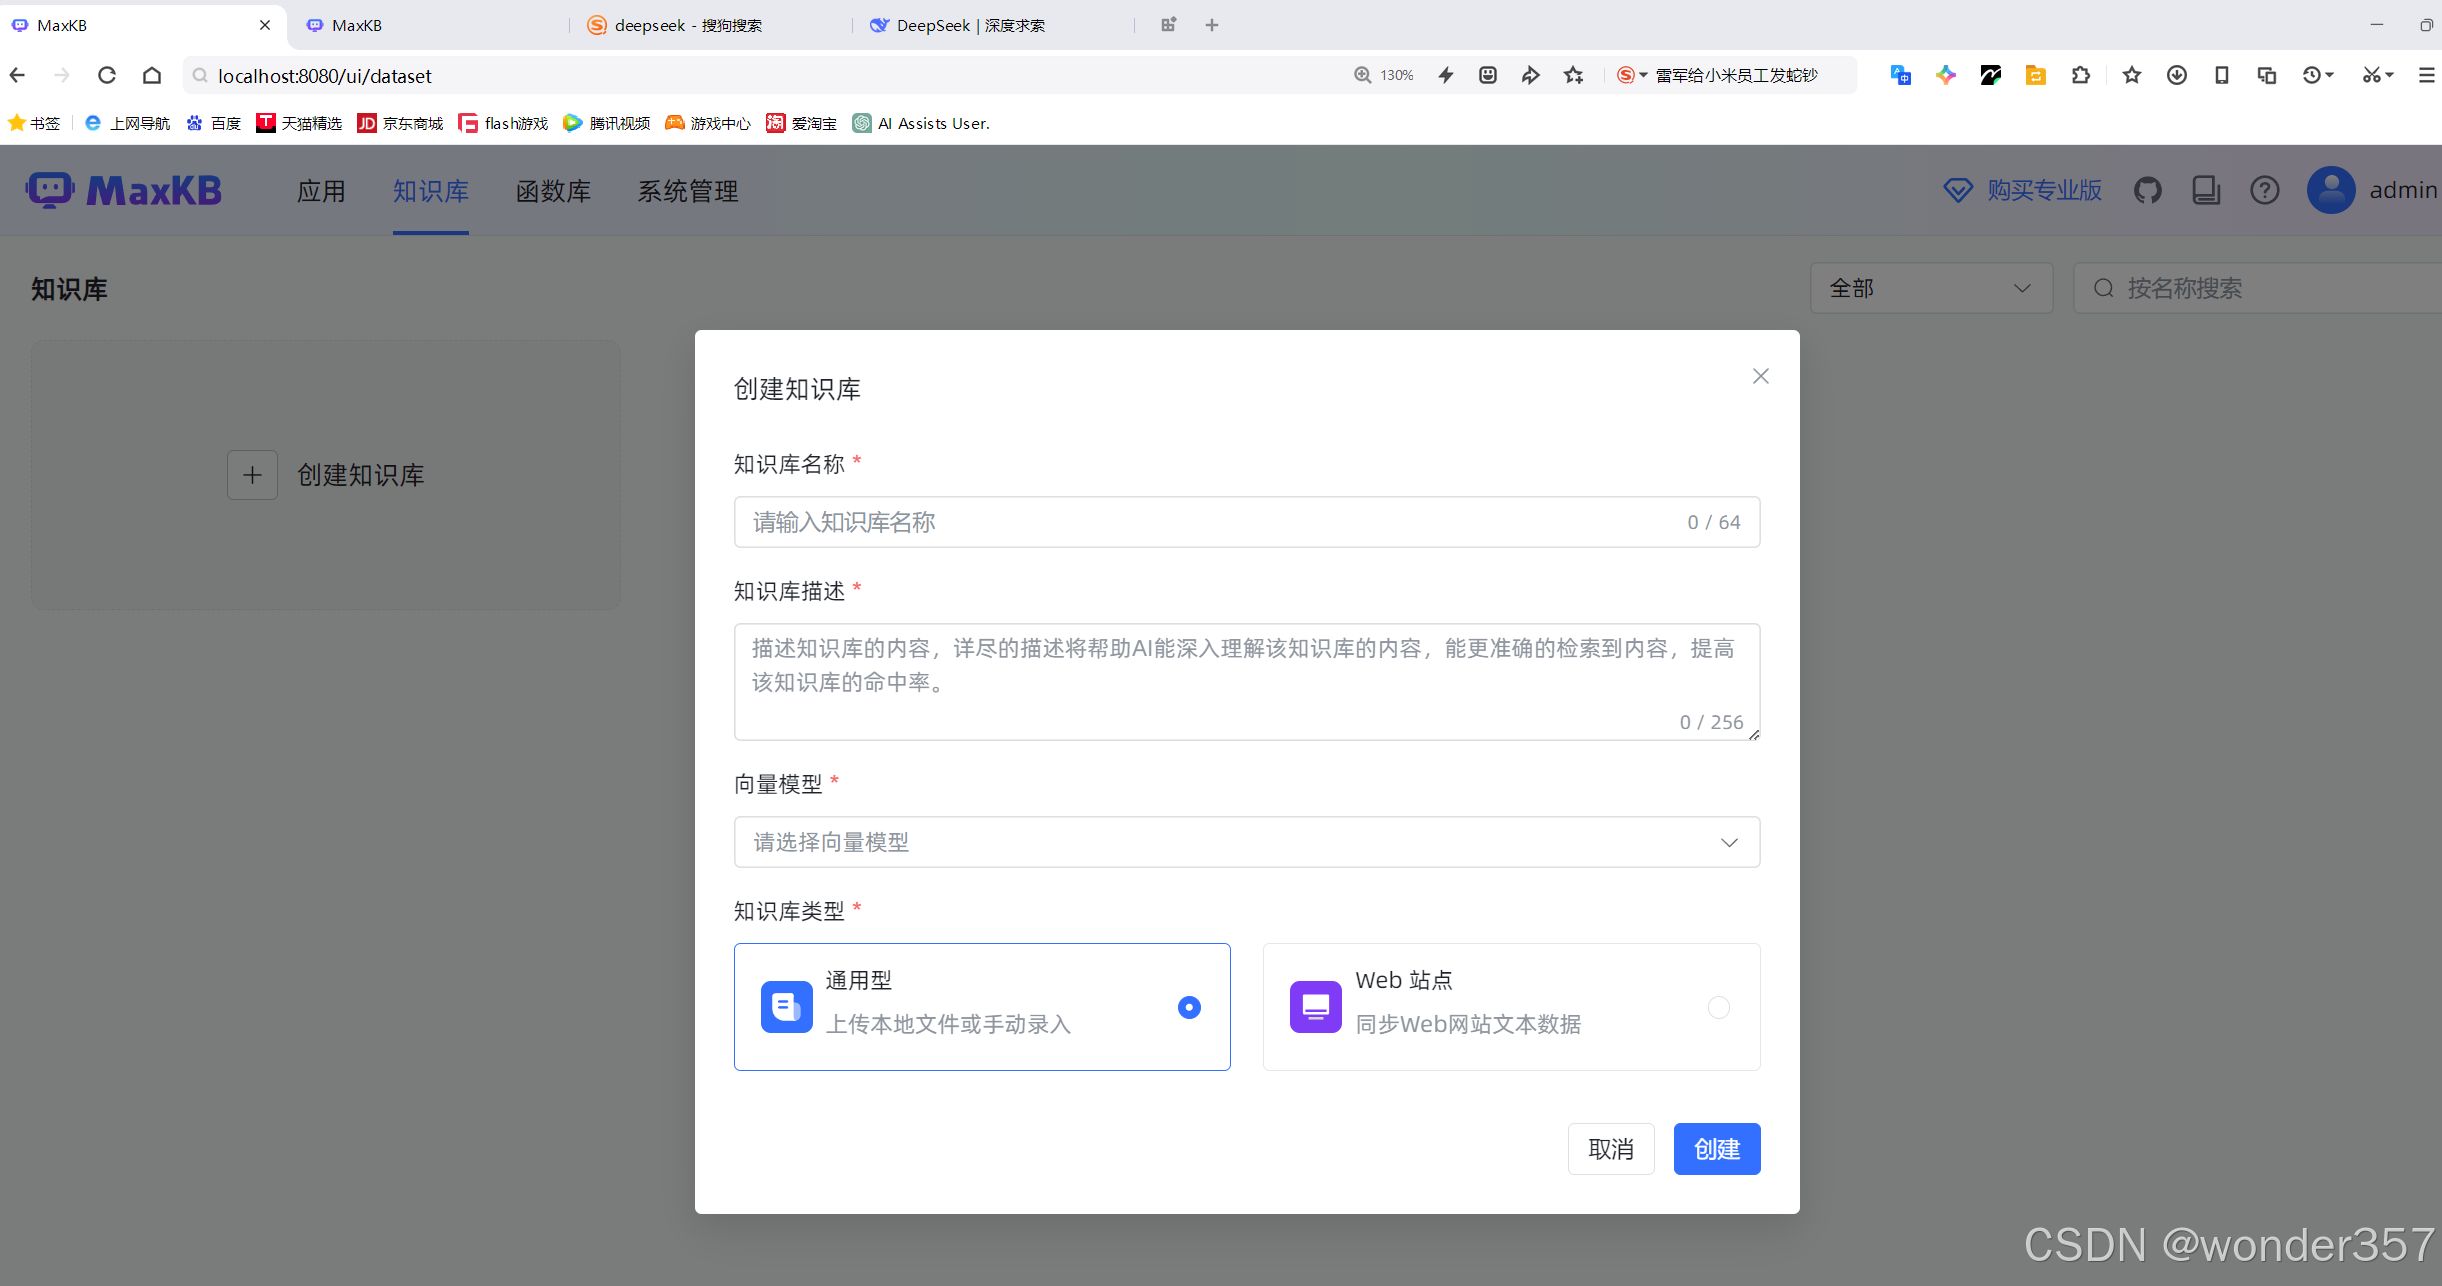The height and width of the screenshot is (1286, 2442).
Task: Click the browser translate icon
Action: [x=1901, y=74]
